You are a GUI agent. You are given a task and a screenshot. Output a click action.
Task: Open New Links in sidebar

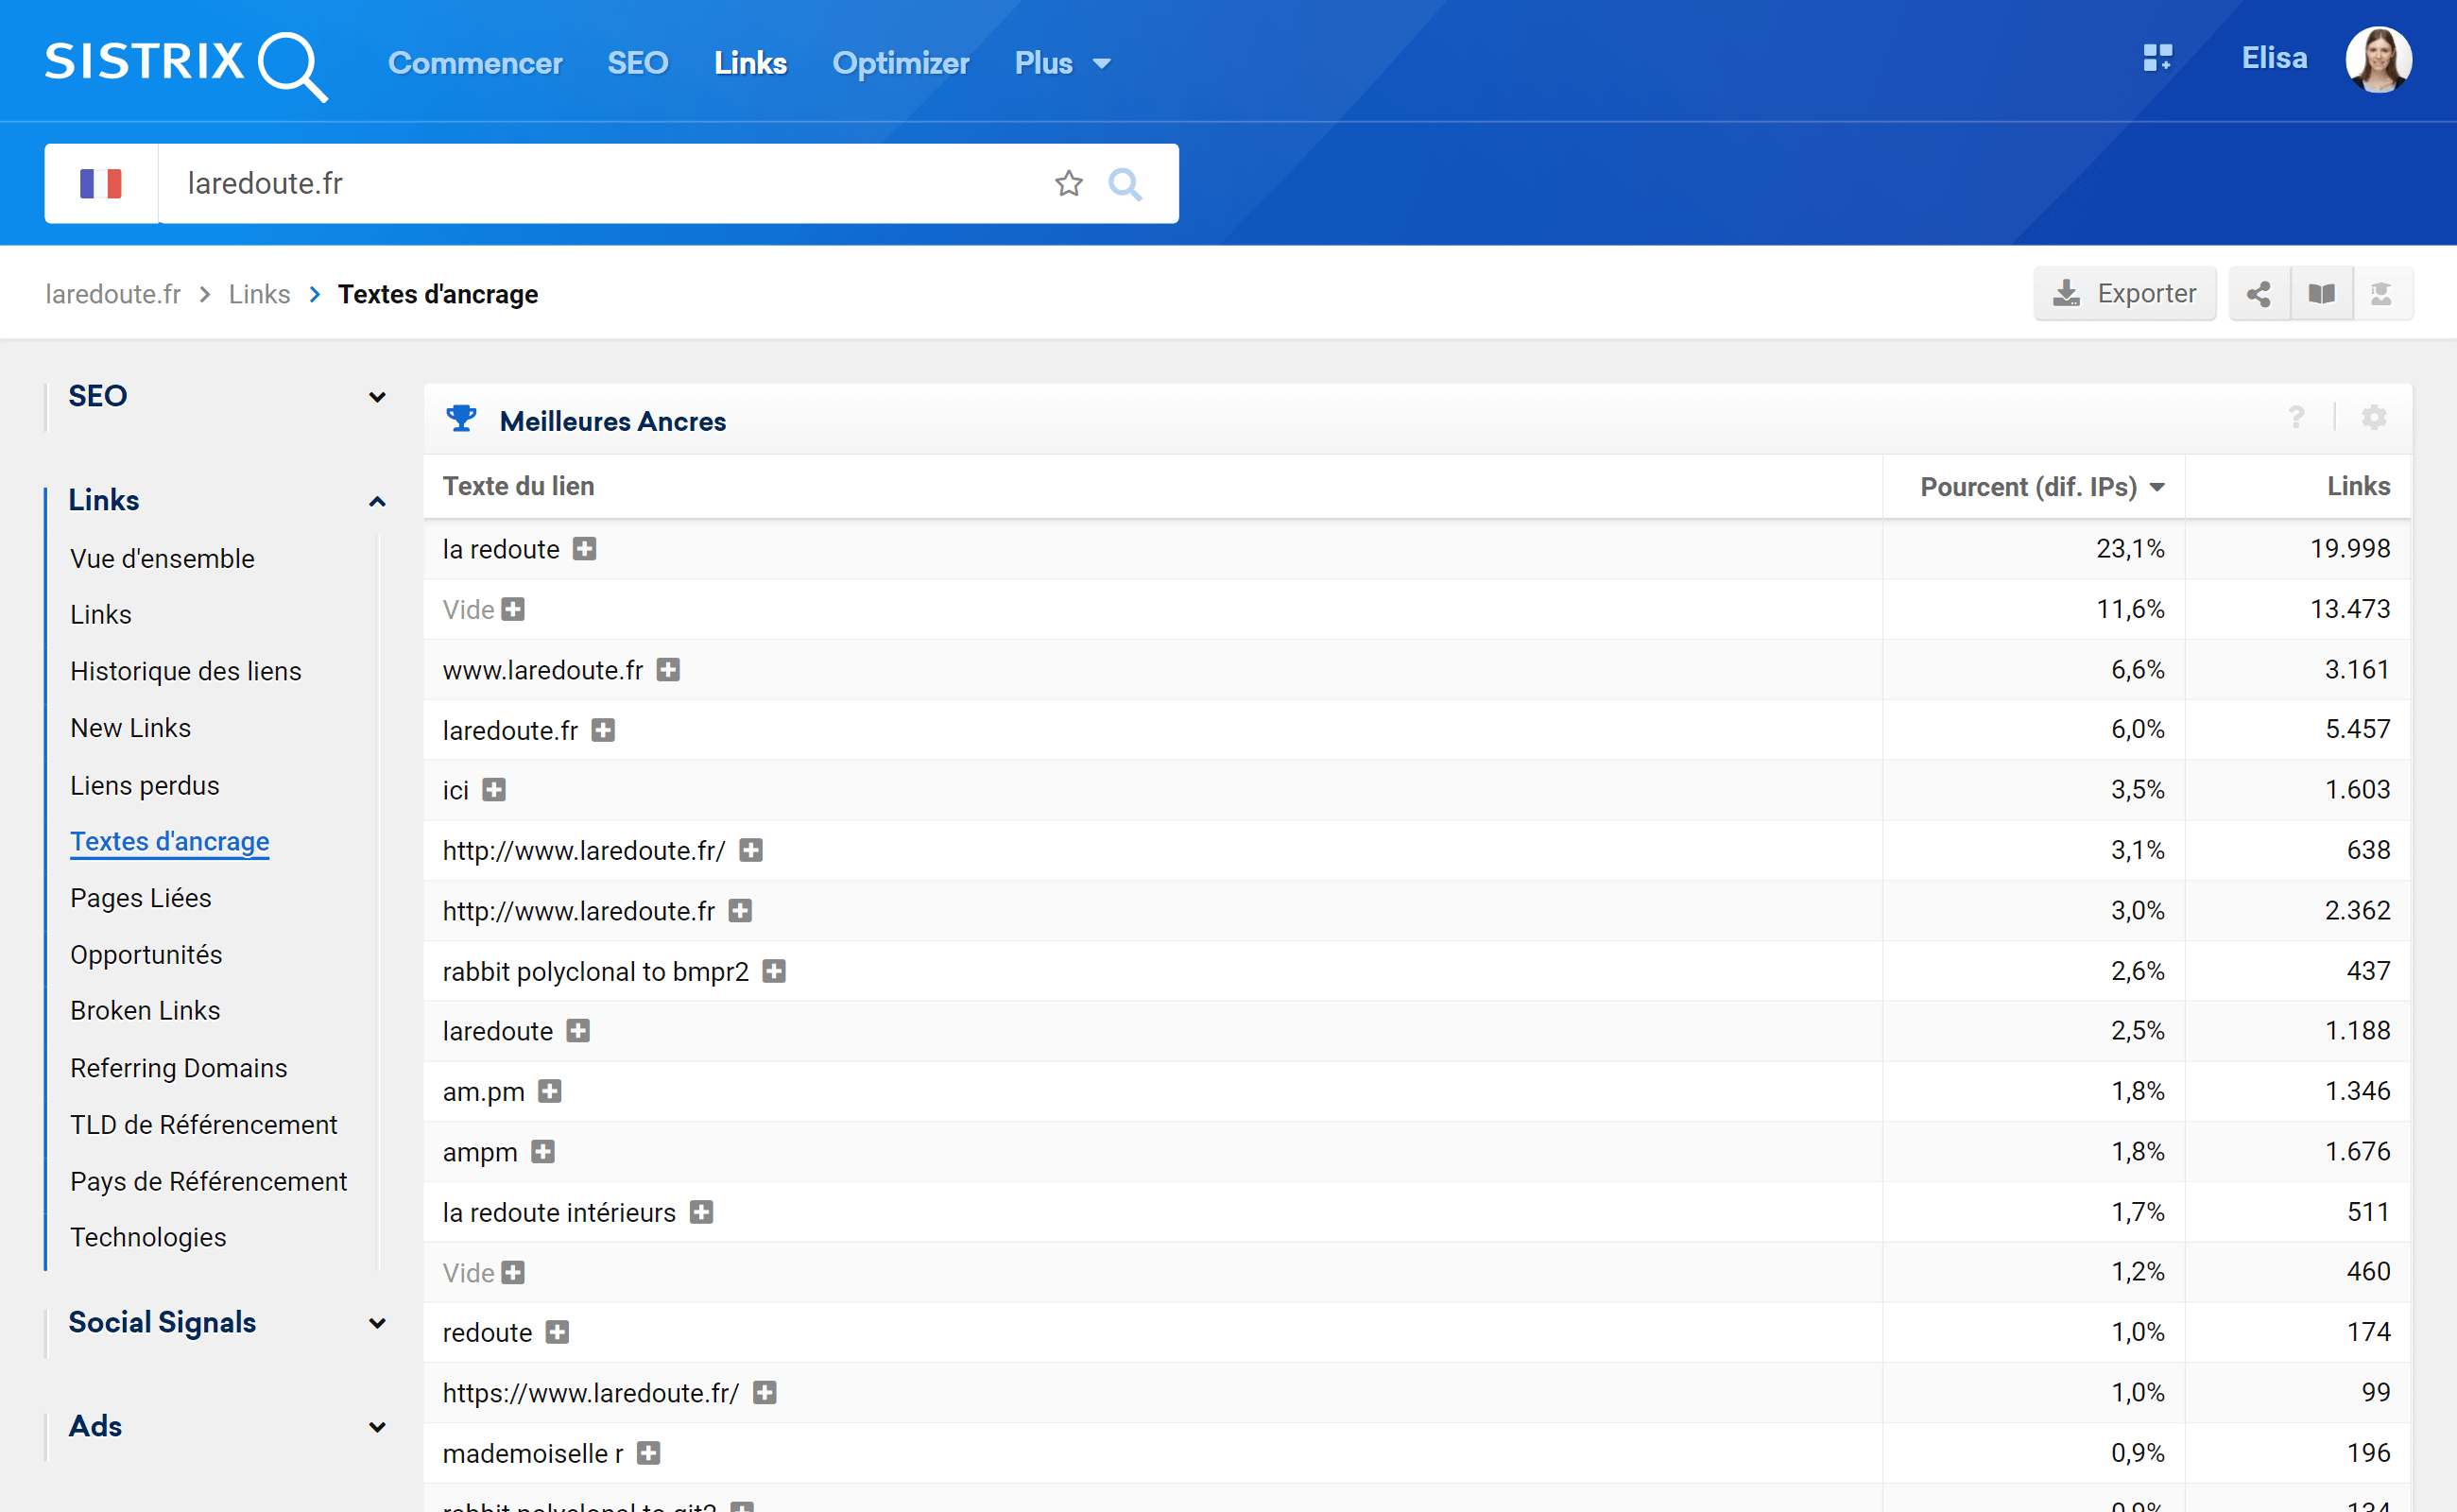click(130, 728)
